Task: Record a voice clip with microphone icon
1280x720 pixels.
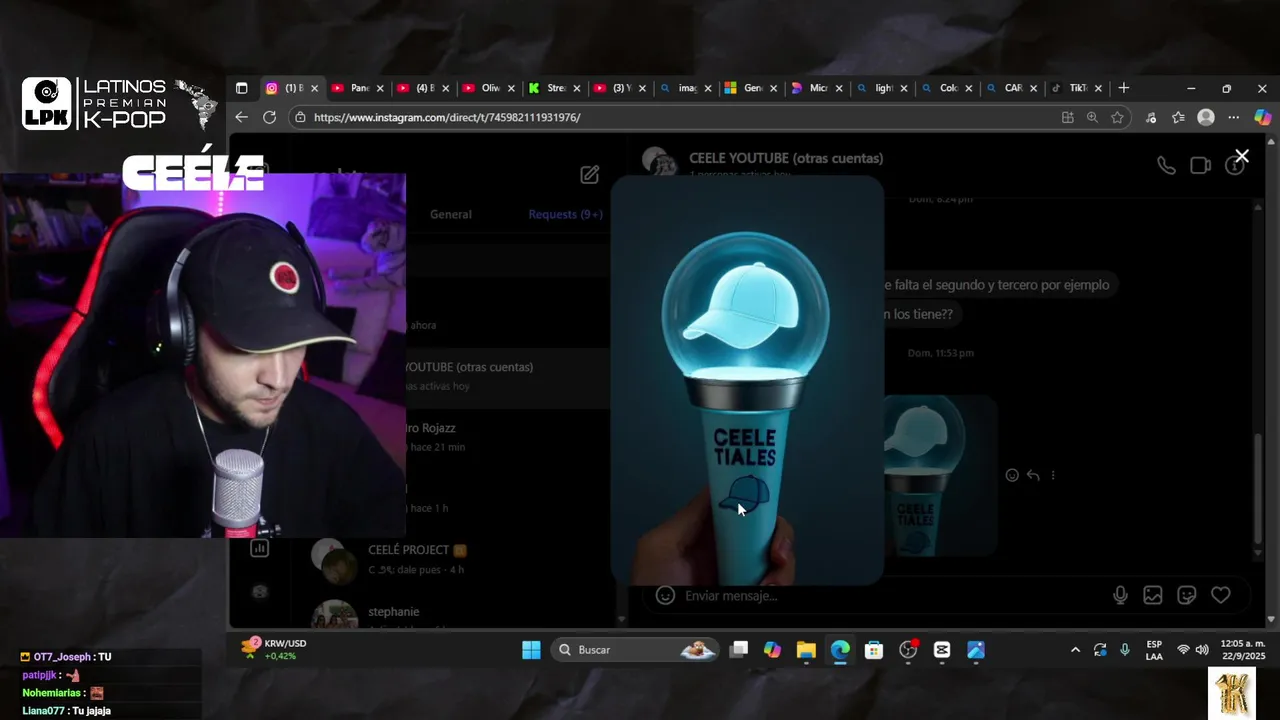Action: click(x=1120, y=595)
